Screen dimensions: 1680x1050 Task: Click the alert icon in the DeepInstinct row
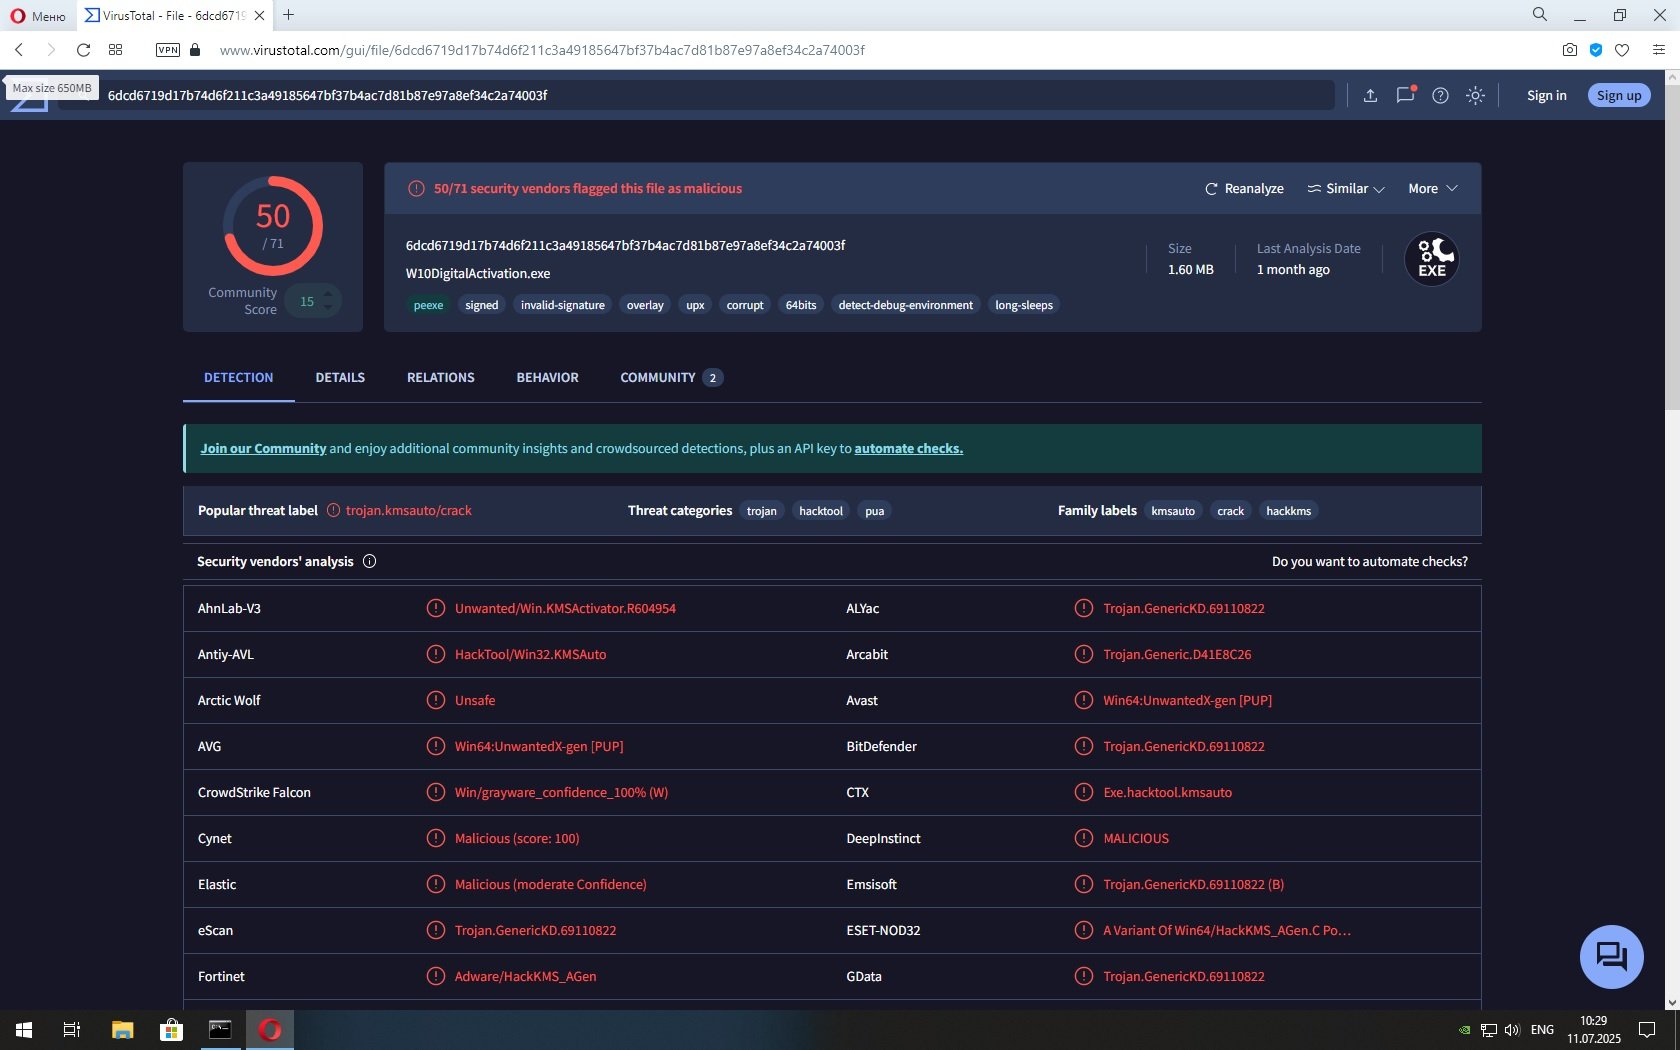coord(1084,838)
